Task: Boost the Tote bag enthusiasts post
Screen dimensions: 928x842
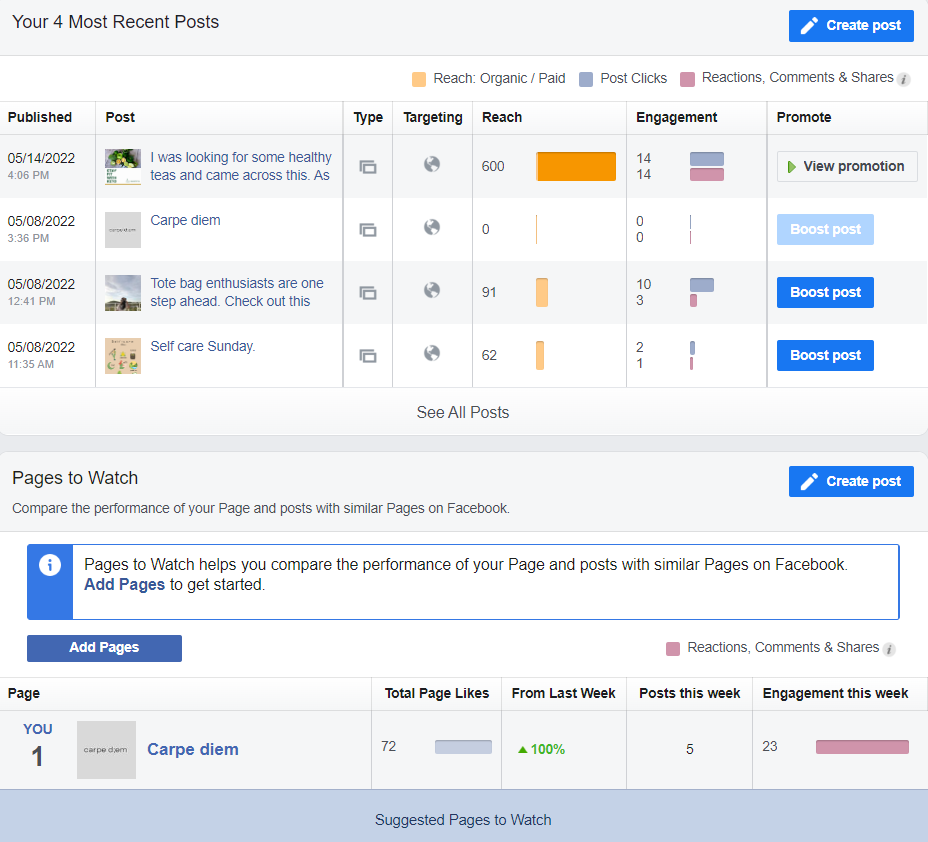Action: click(825, 293)
